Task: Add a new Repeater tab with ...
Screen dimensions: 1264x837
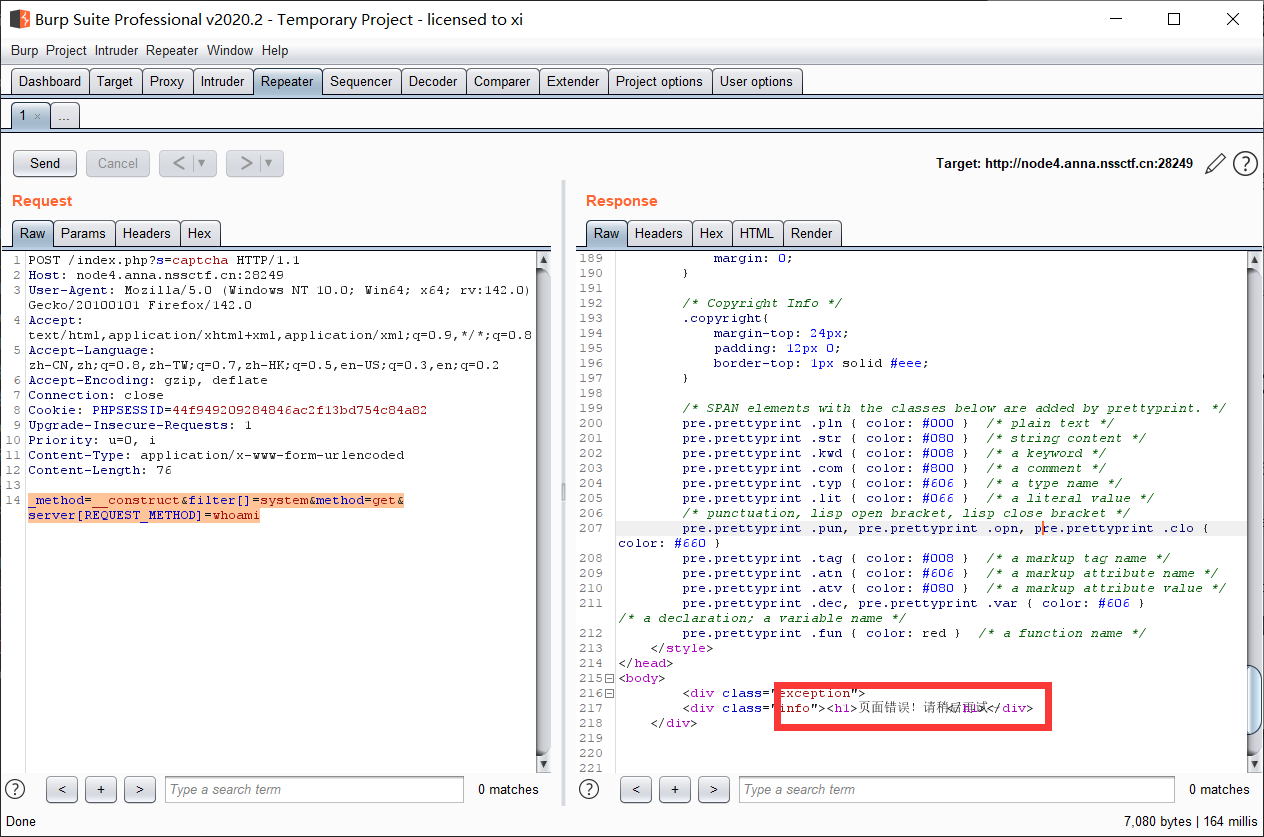Action: tap(64, 117)
